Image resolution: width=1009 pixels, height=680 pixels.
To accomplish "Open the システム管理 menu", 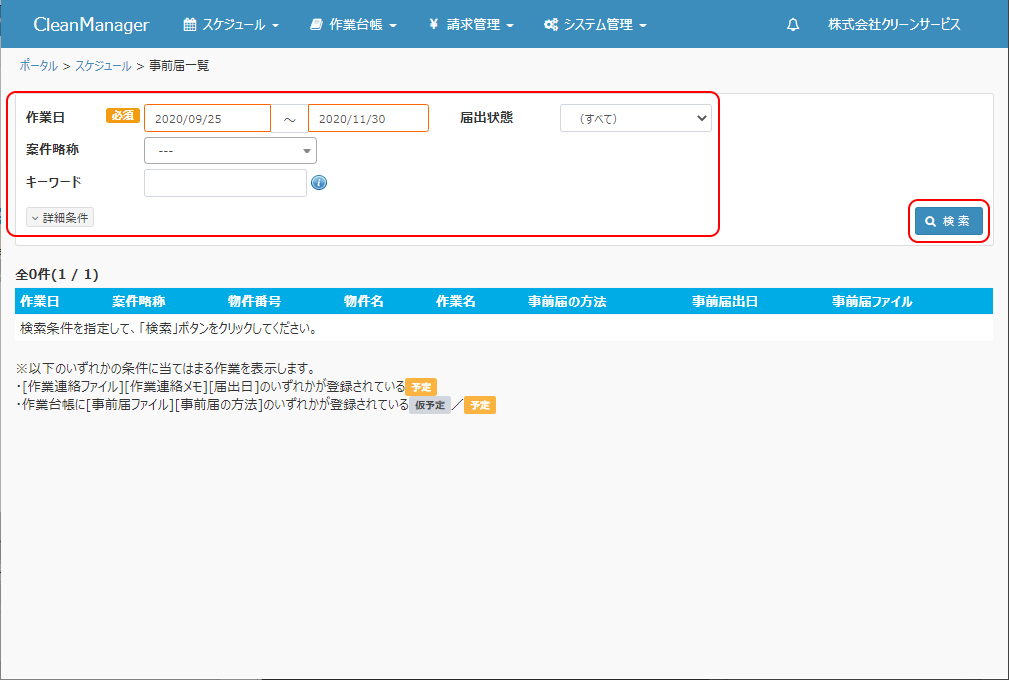I will click(x=595, y=25).
